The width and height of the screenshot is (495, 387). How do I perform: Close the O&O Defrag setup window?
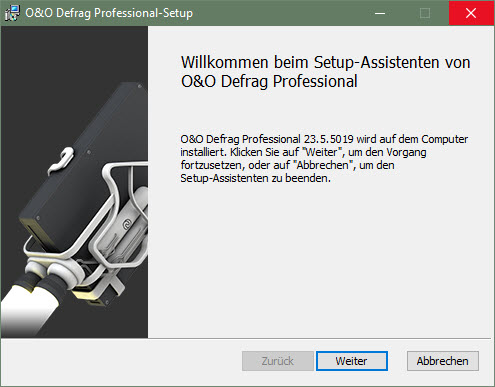tap(471, 13)
